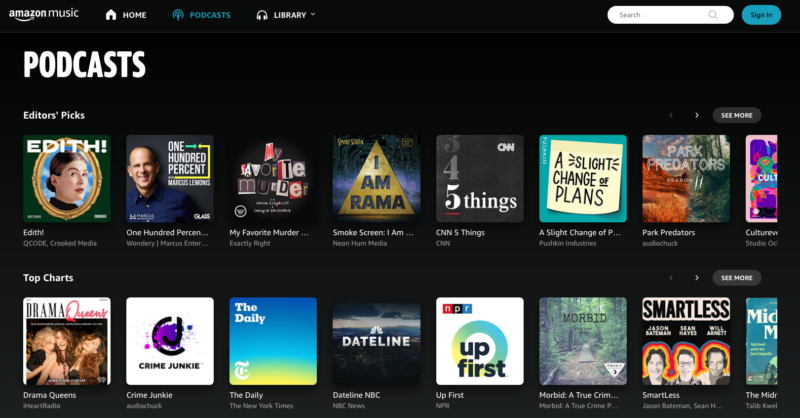800x418 pixels.
Task: Click 'NBC News' publisher text
Action: (349, 406)
